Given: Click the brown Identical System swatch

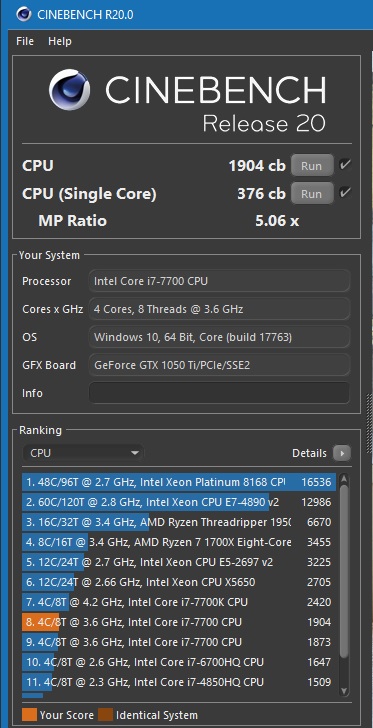Looking at the screenshot, I should pos(105,715).
